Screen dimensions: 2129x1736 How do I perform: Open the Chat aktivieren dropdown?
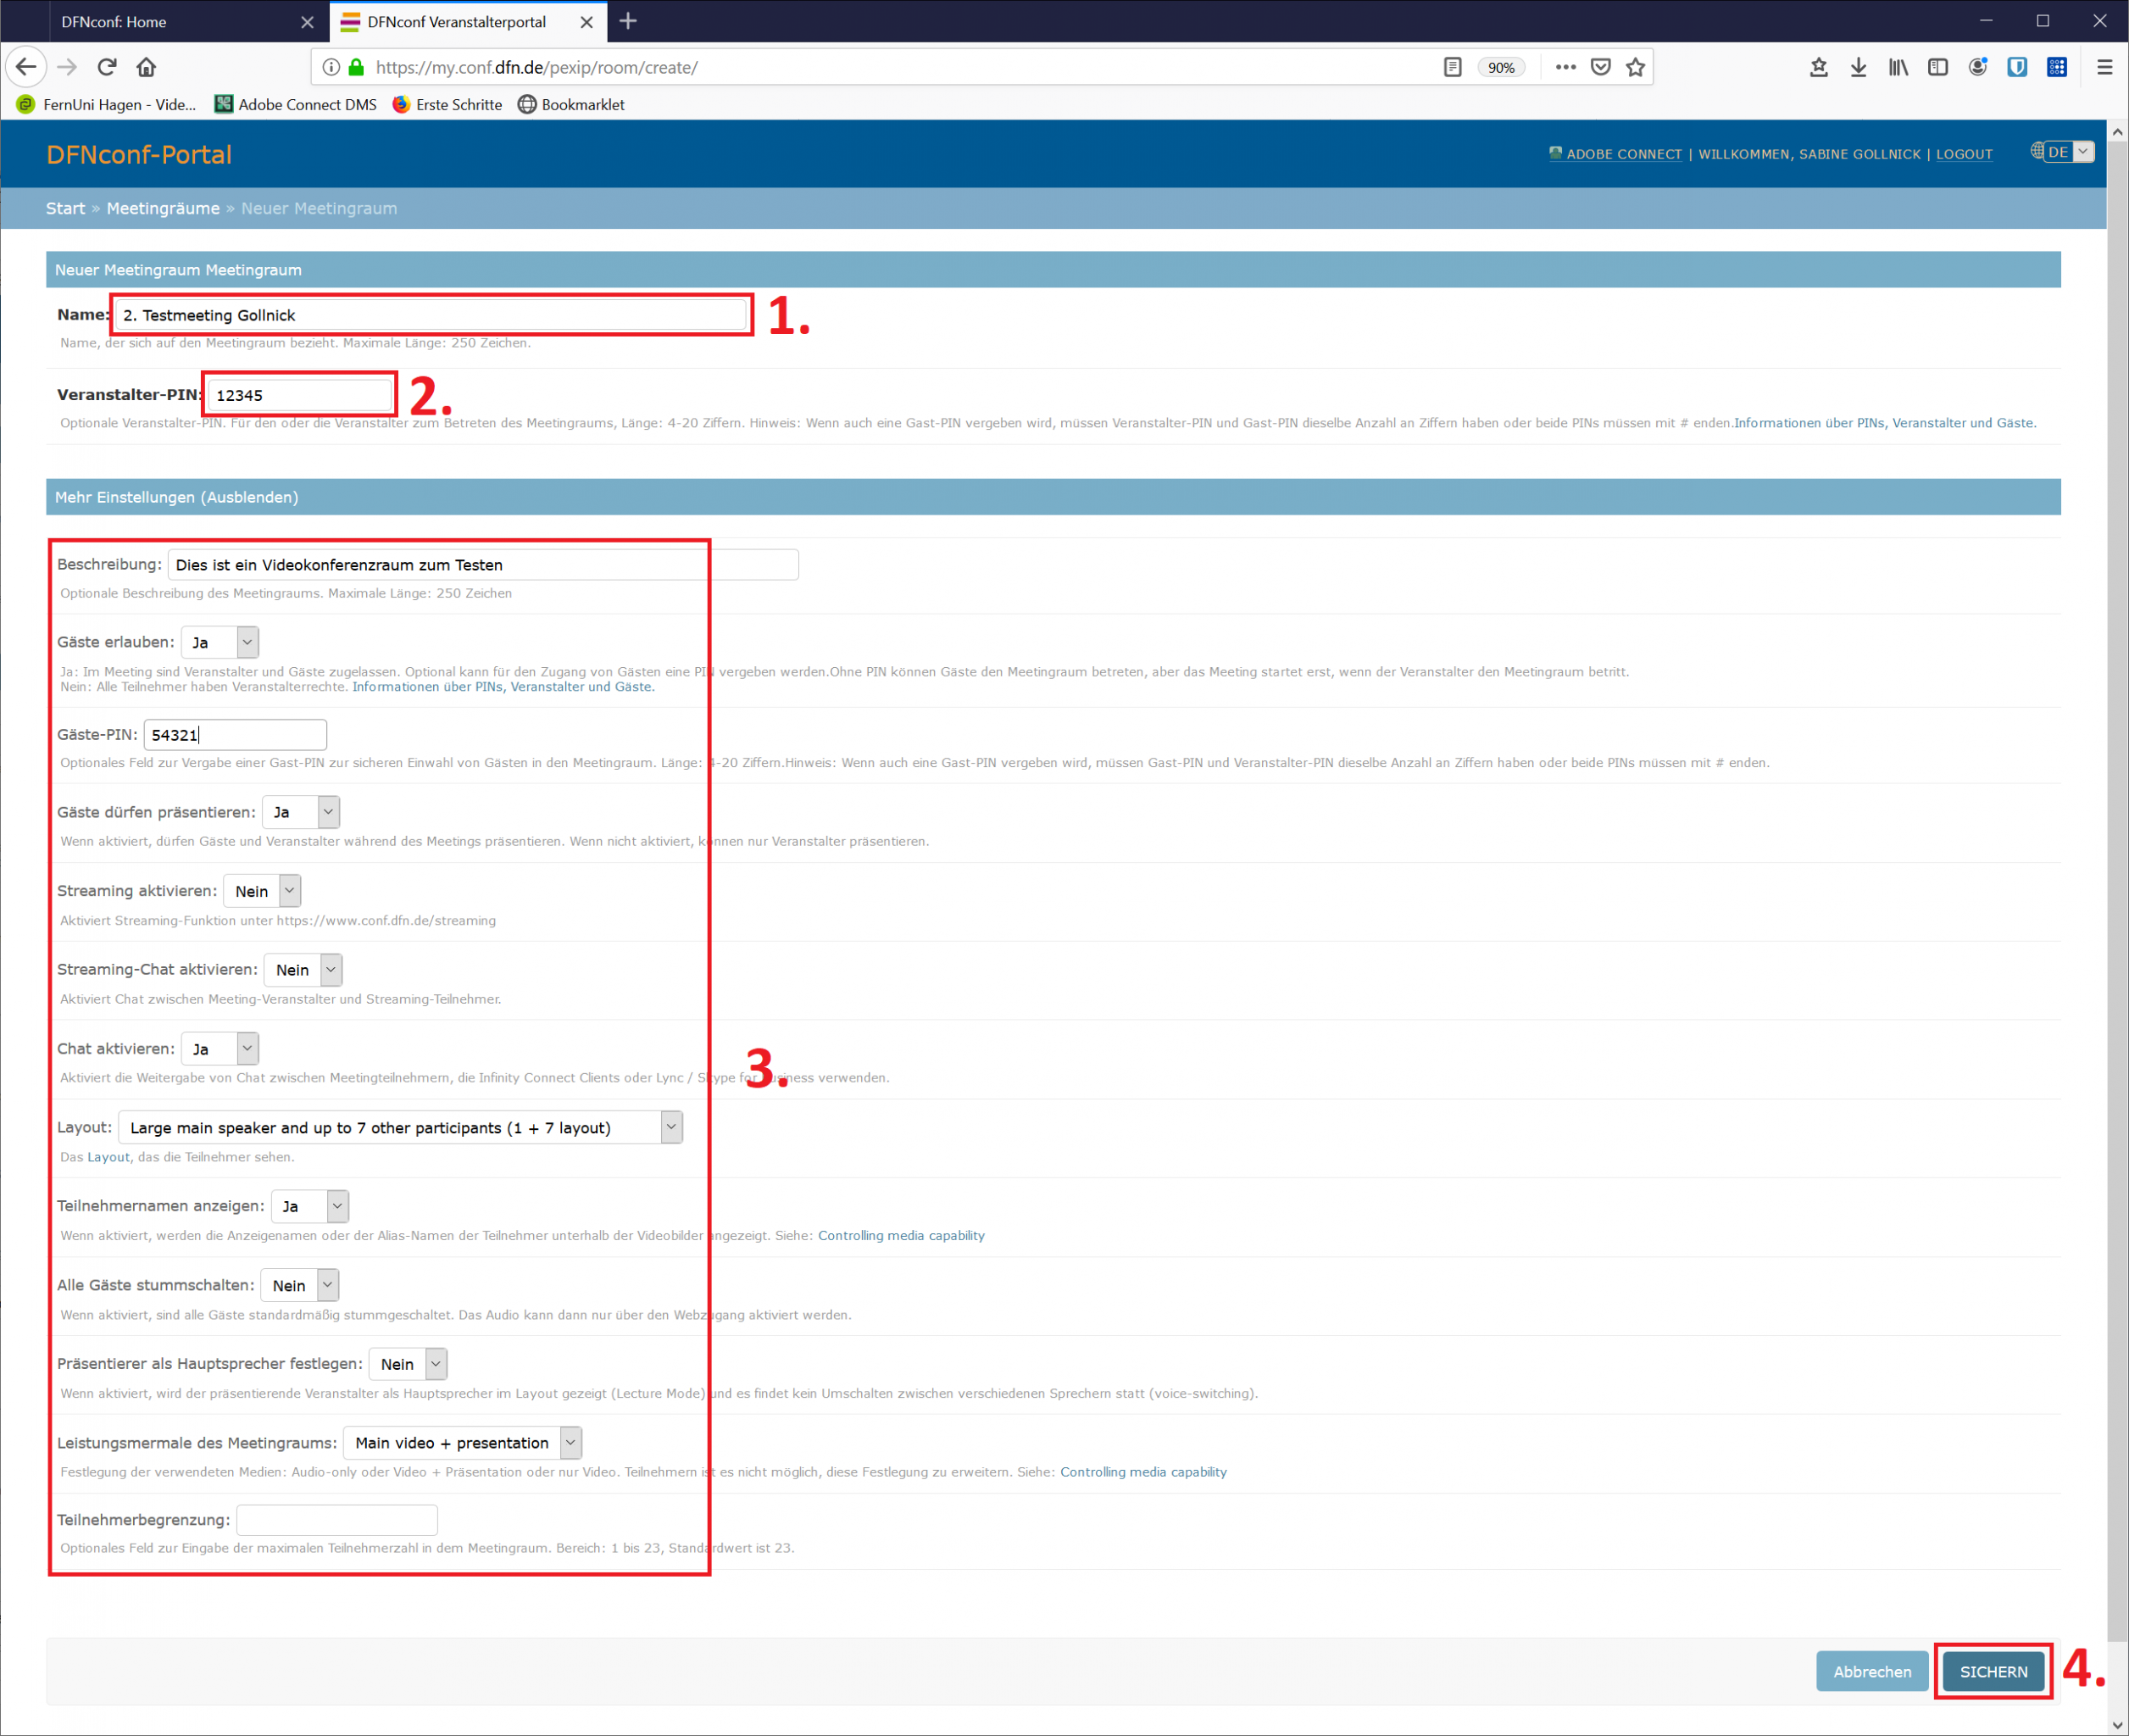tap(220, 1049)
